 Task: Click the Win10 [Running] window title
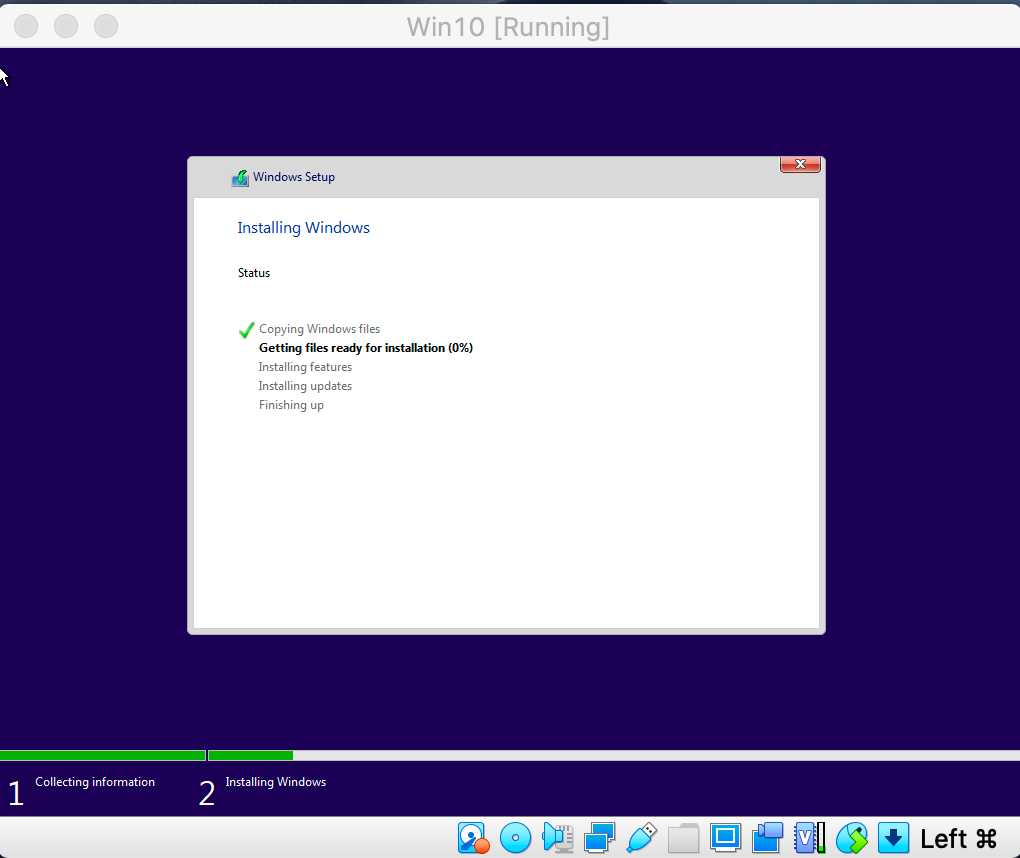coord(508,27)
